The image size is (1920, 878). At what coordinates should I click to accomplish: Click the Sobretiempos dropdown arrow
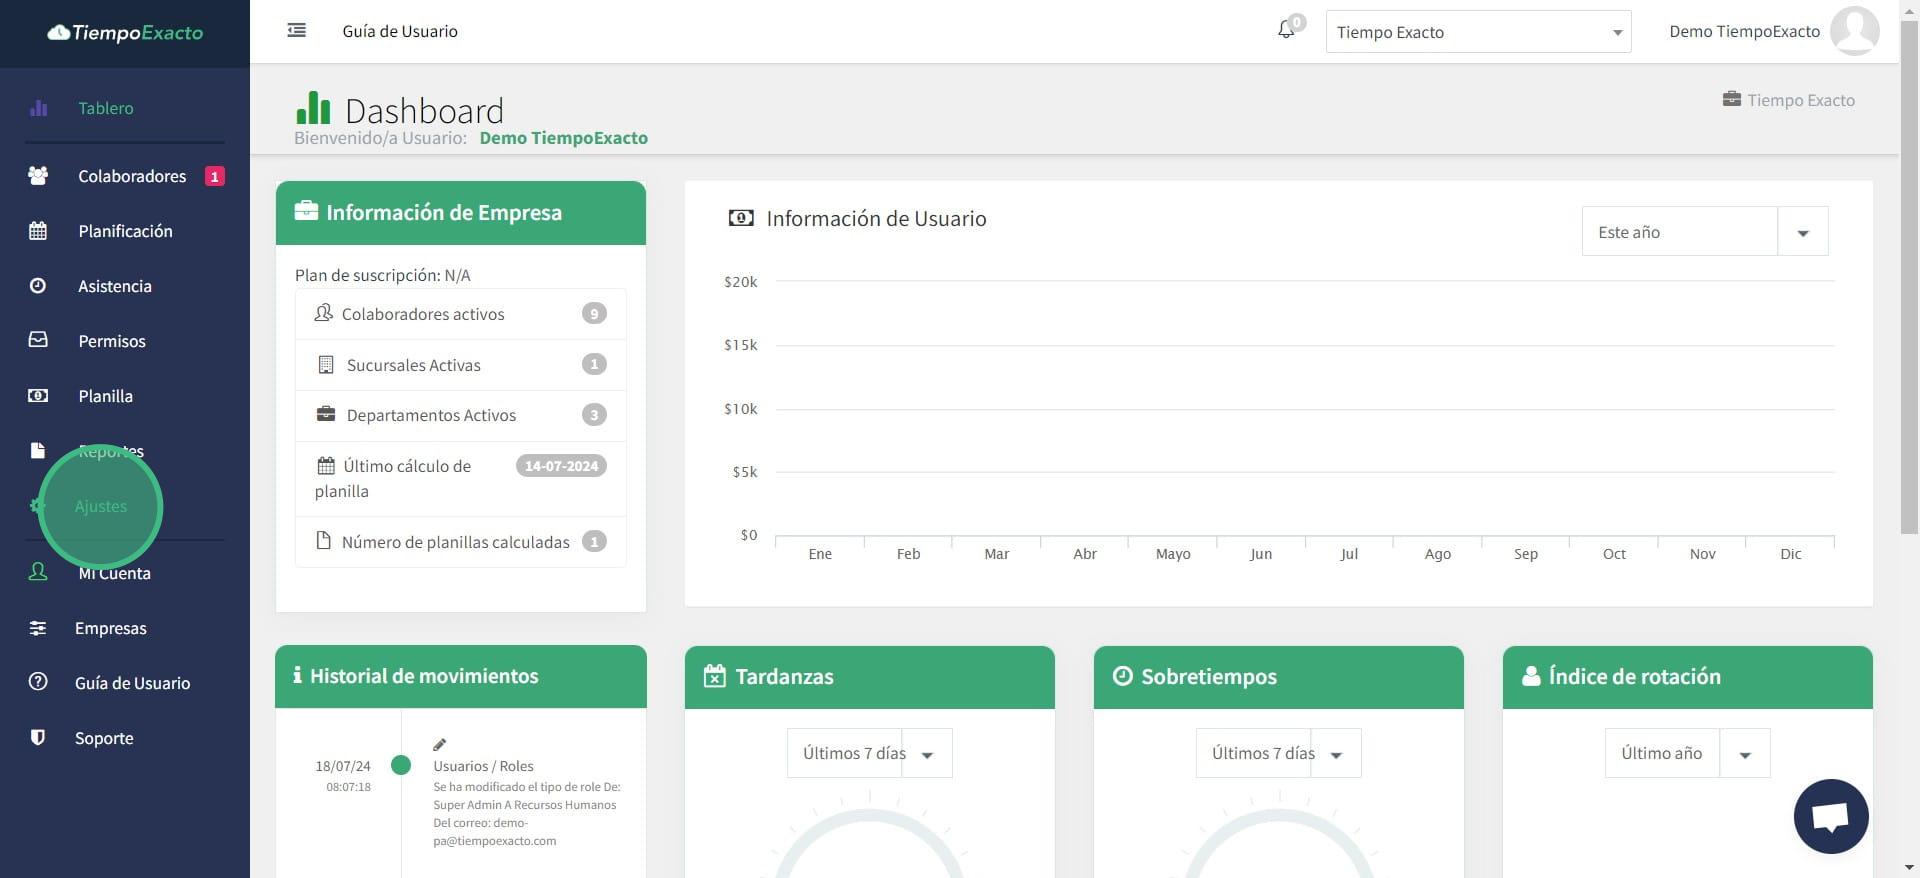pos(1336,754)
